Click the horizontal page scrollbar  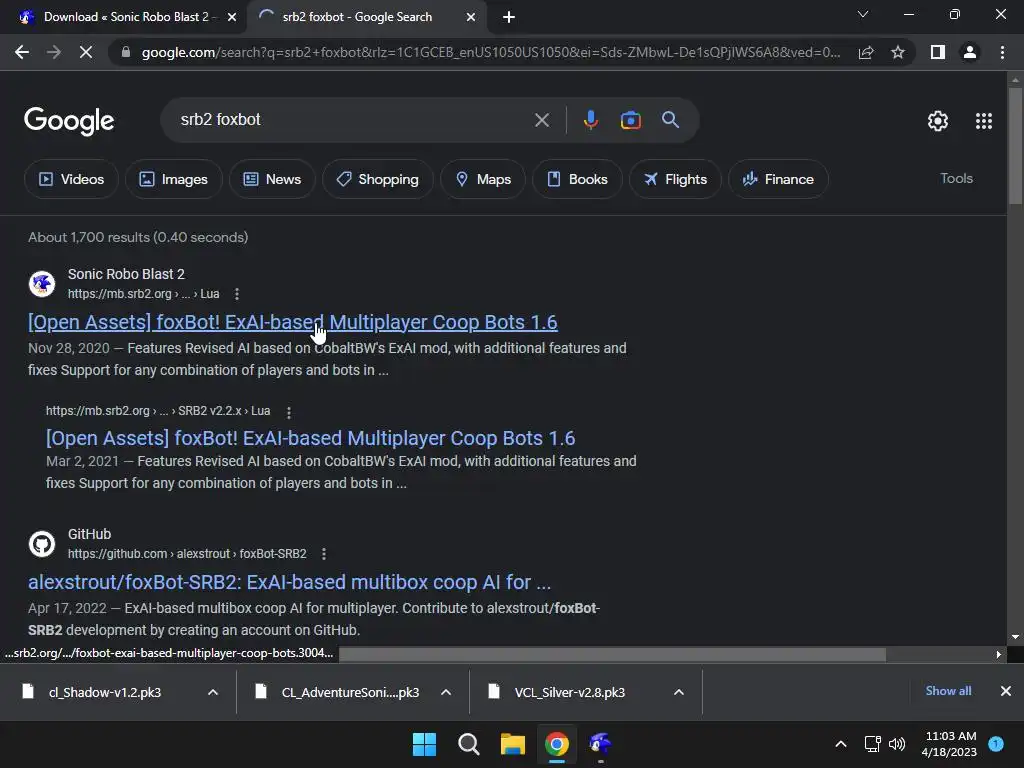[x=613, y=654]
